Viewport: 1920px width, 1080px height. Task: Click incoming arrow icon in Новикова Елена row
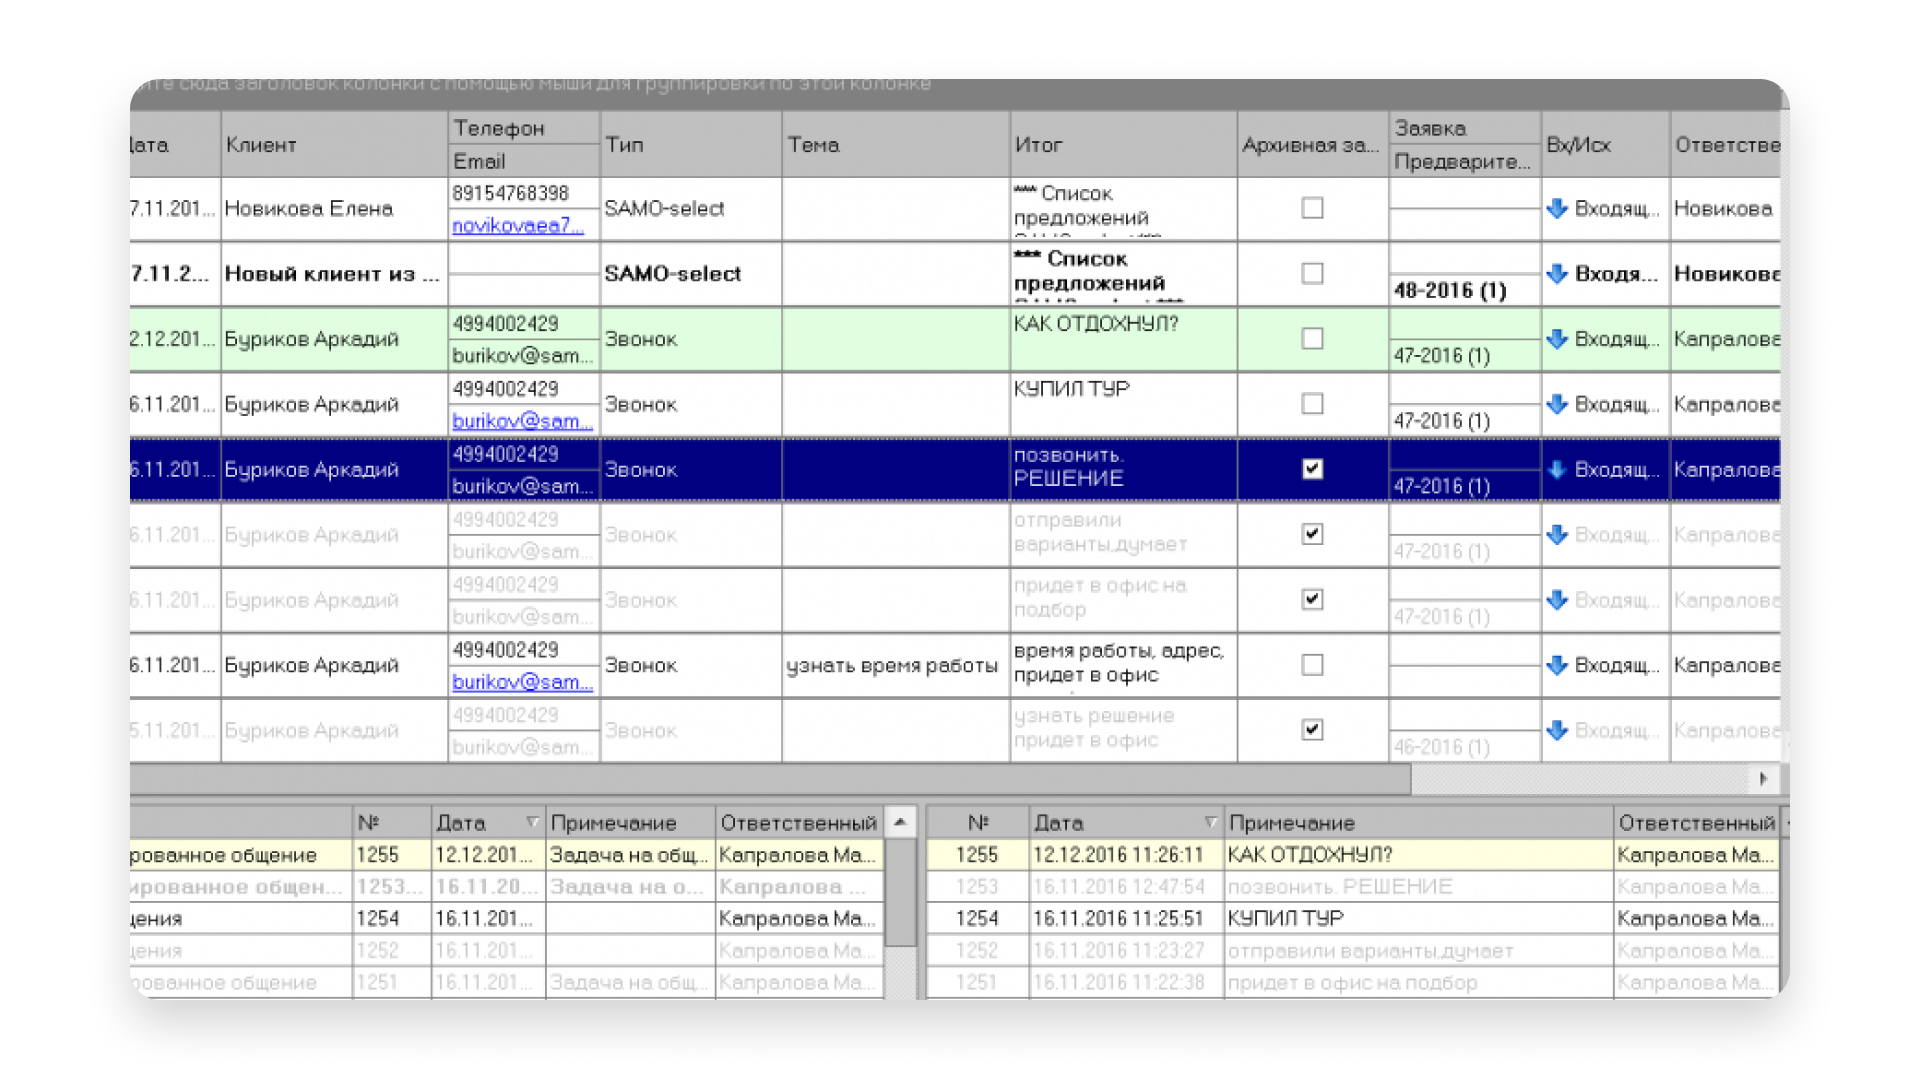pyautogui.click(x=1557, y=208)
